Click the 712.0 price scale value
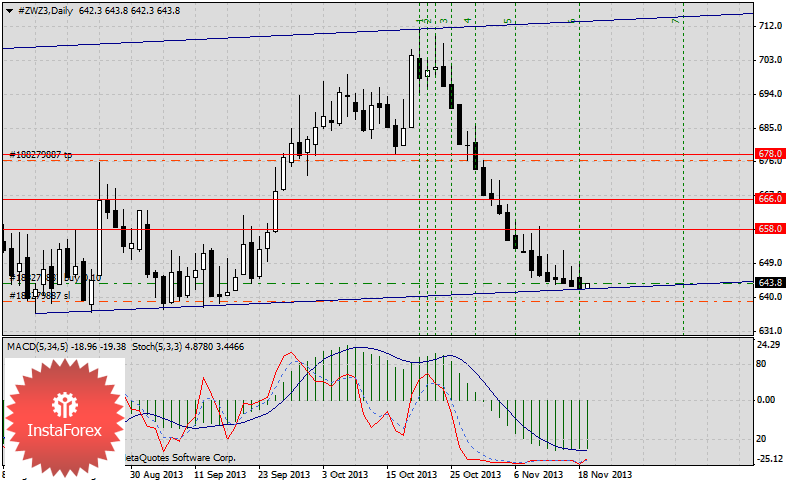This screenshot has width=793, height=483. (769, 26)
